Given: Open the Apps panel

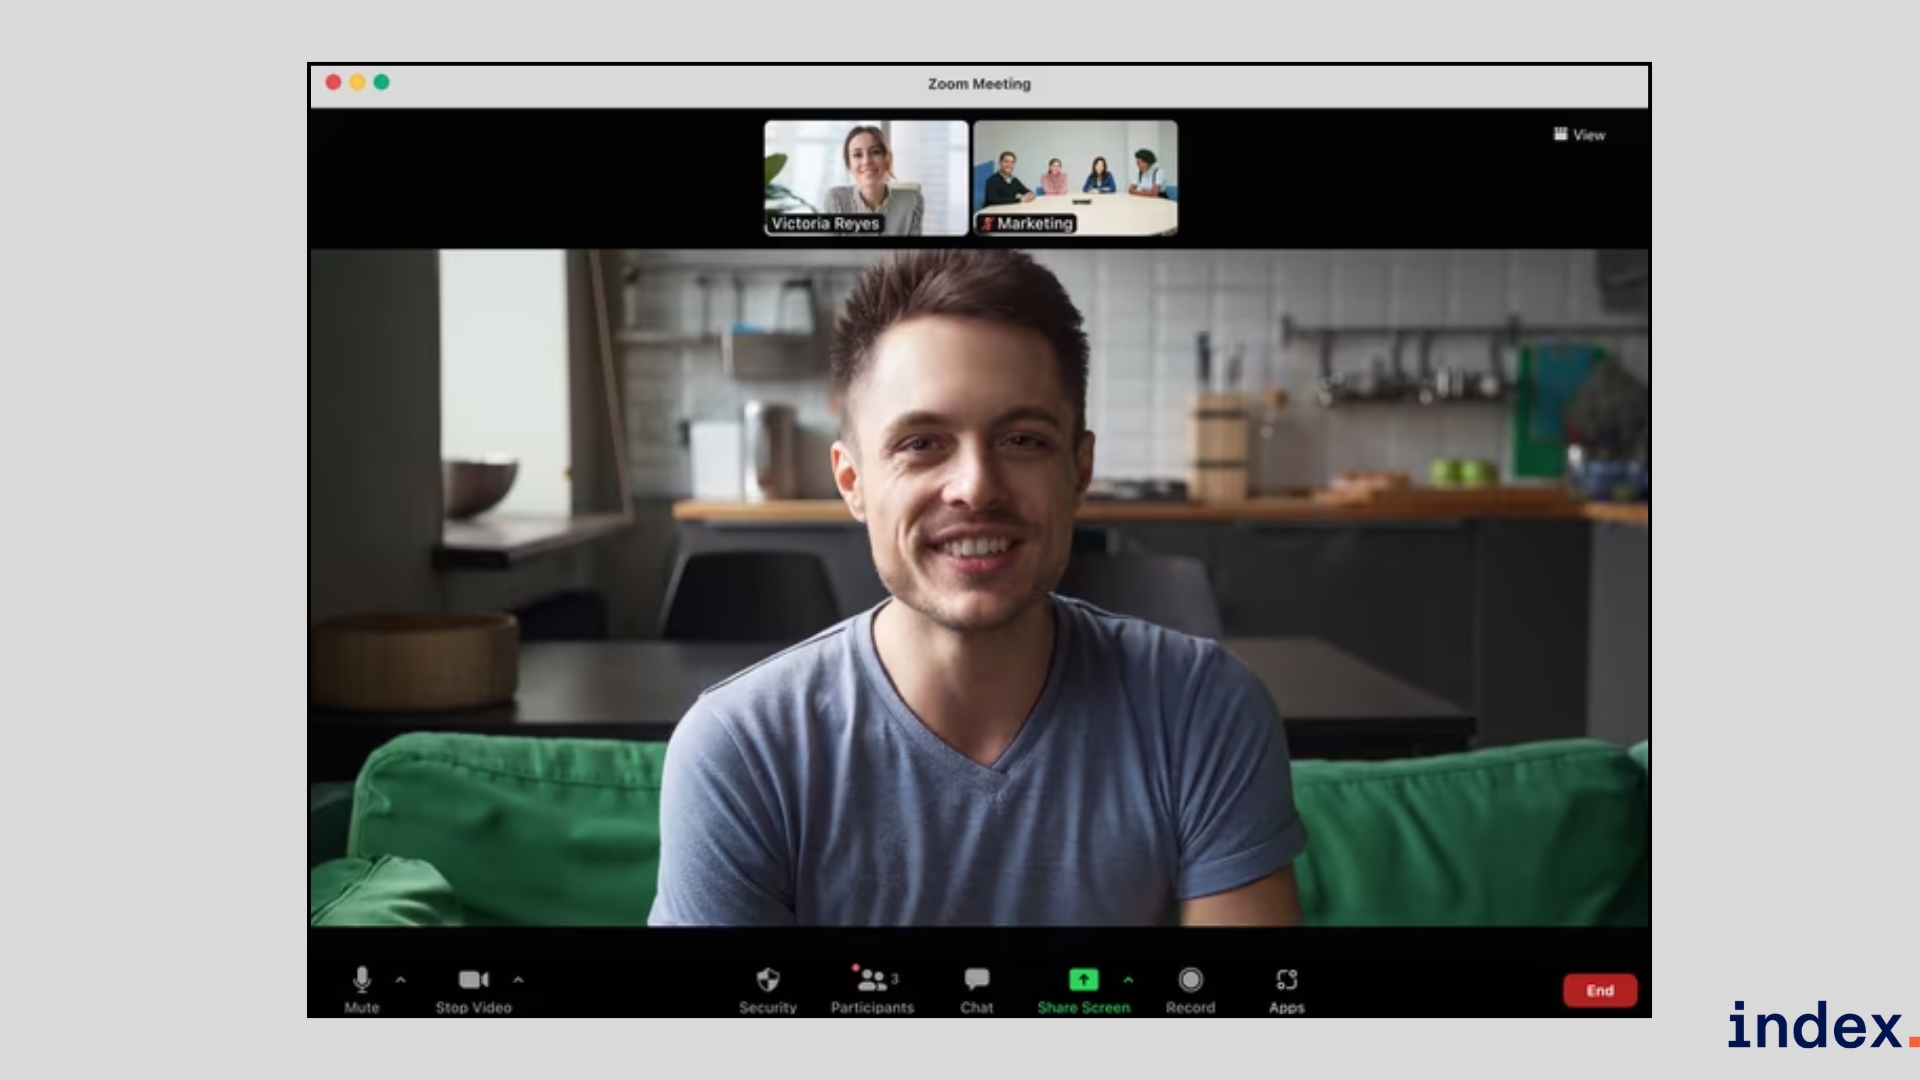Looking at the screenshot, I should click(1287, 982).
